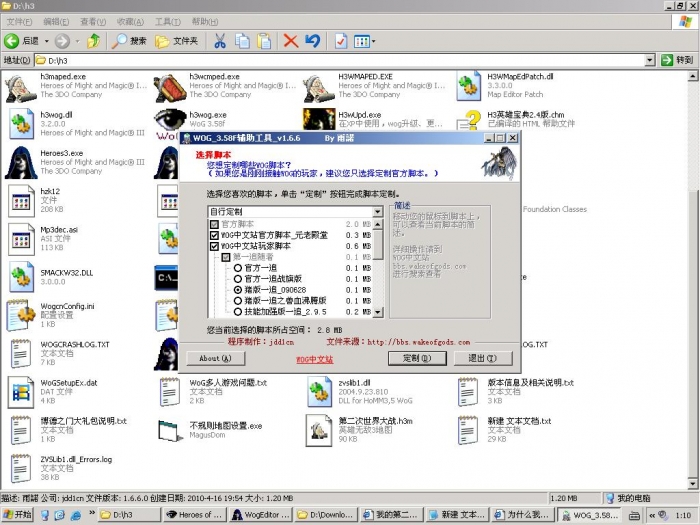Open the Forward button history arrow
This screenshot has width=700, height=525.
click(77, 41)
